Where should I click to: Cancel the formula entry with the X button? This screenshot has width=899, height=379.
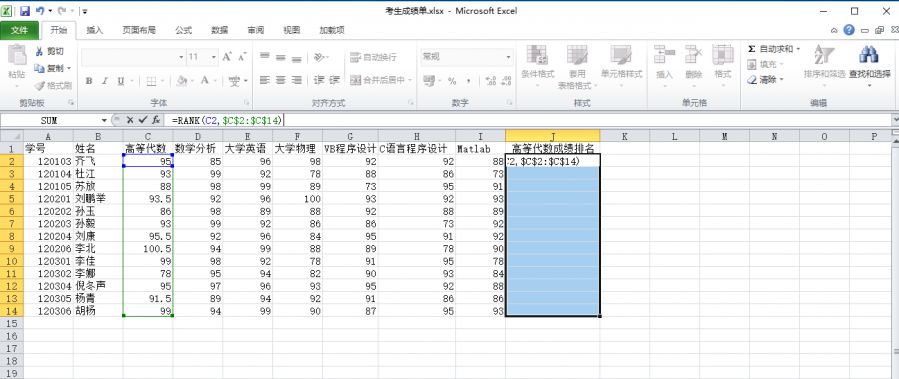pos(130,120)
